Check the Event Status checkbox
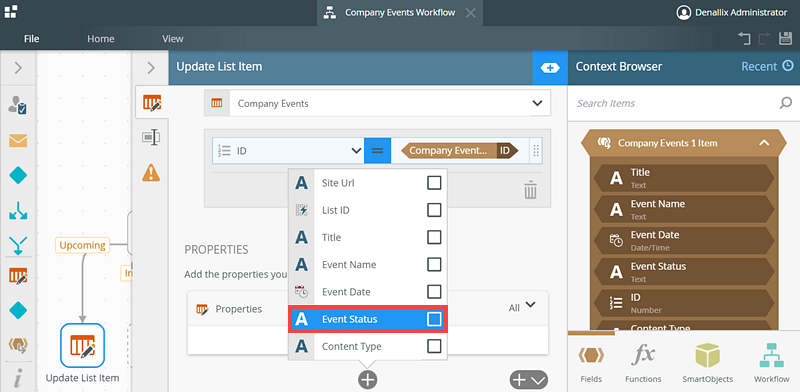The image size is (800, 392). [x=434, y=319]
